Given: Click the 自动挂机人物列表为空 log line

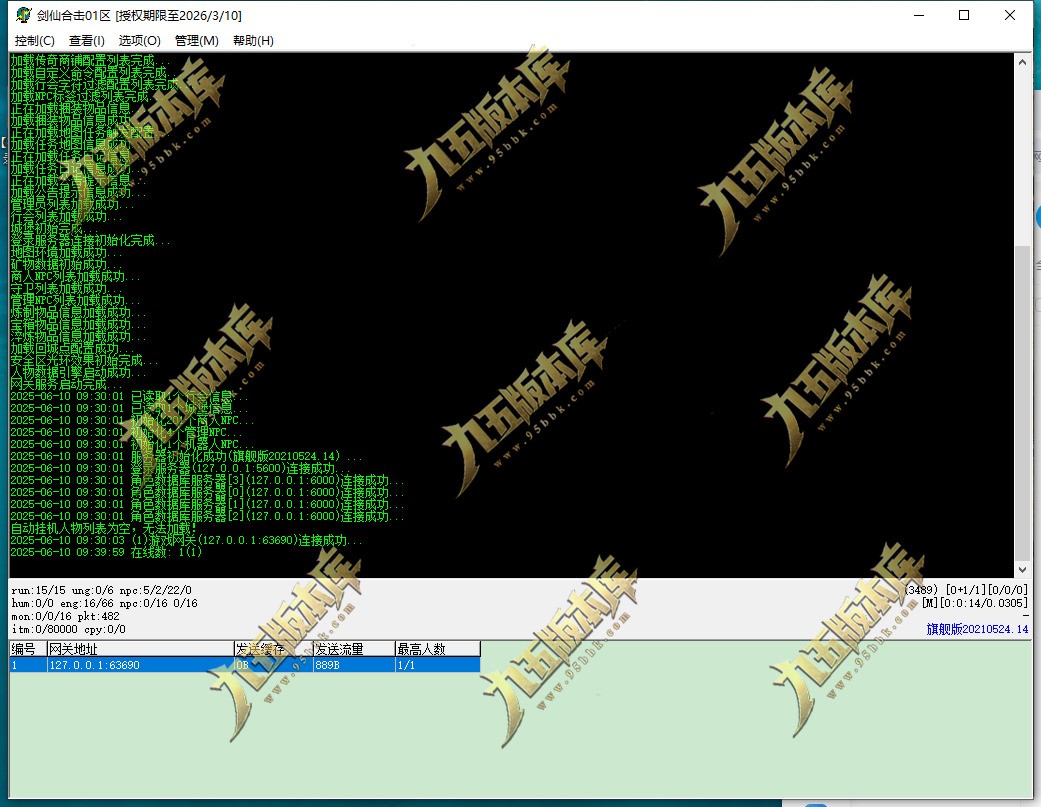Looking at the screenshot, I should click(104, 528).
